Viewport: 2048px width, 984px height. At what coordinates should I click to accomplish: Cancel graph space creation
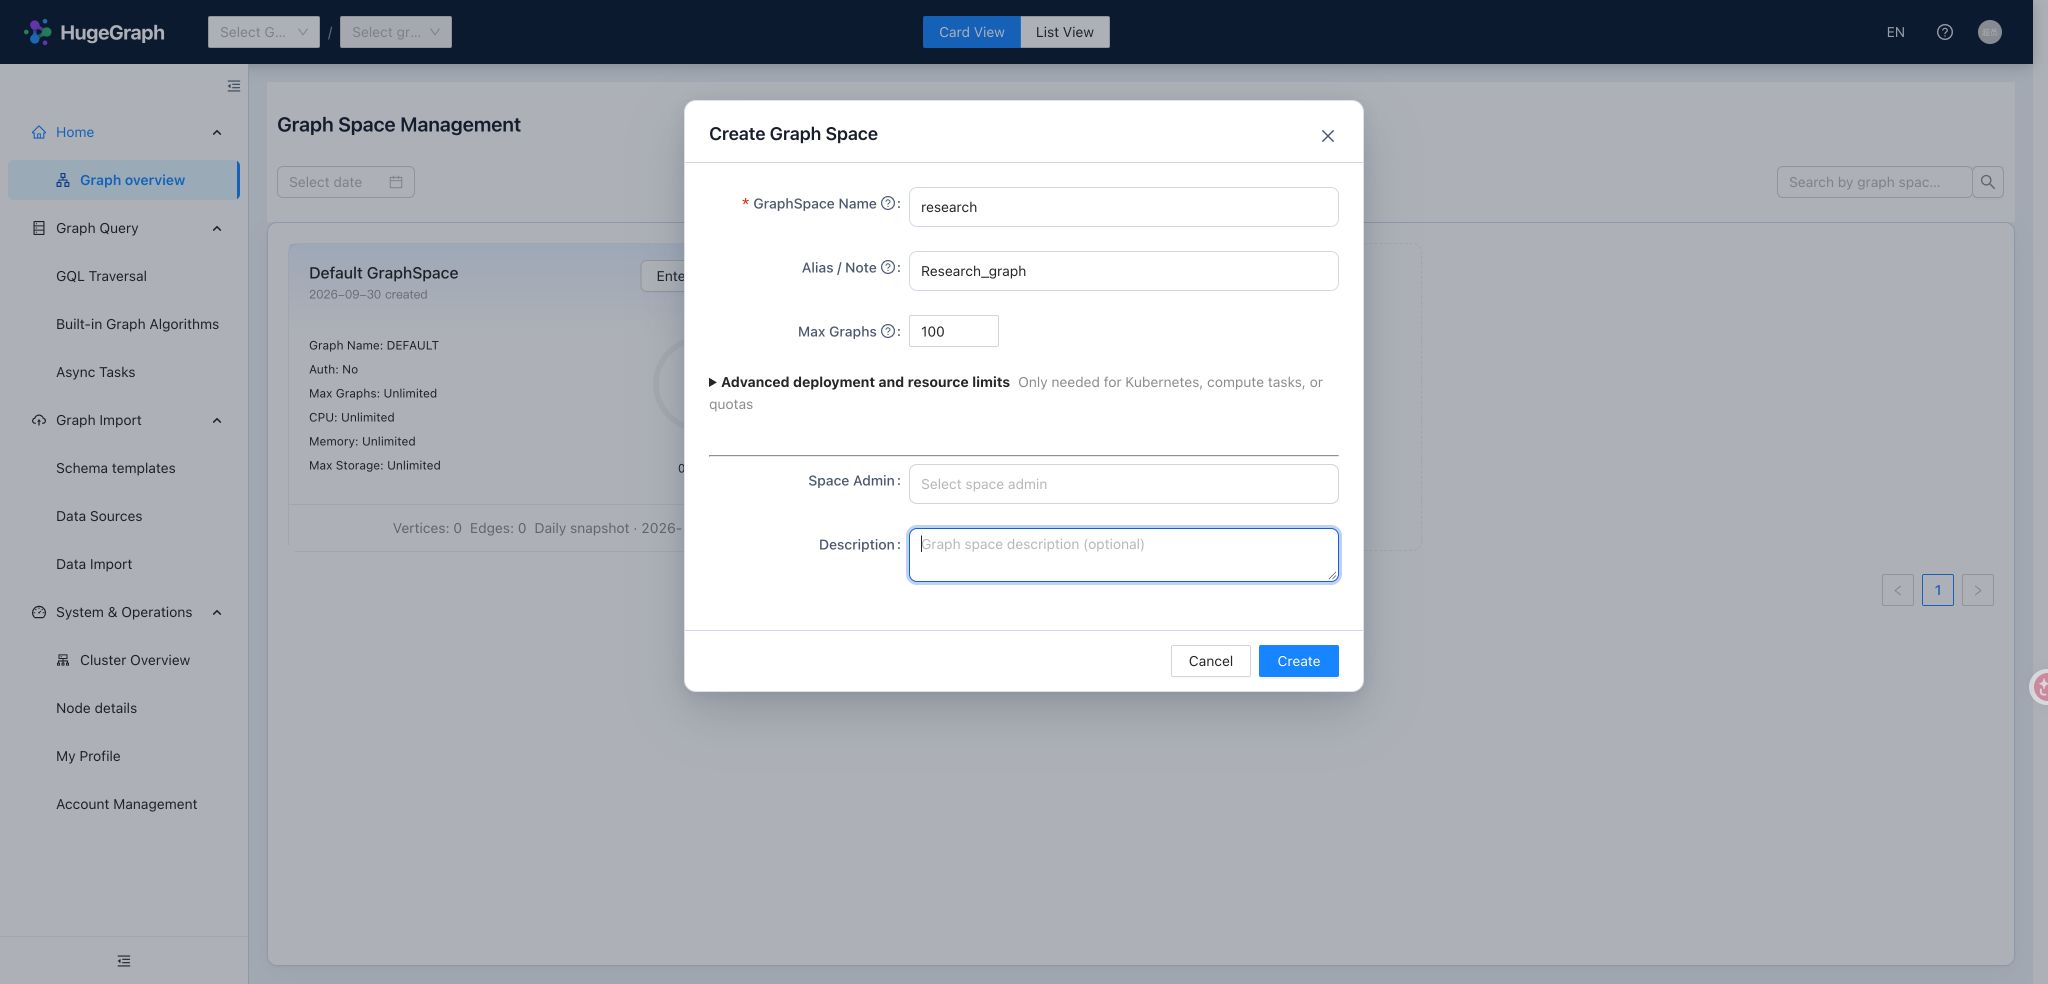pos(1210,661)
